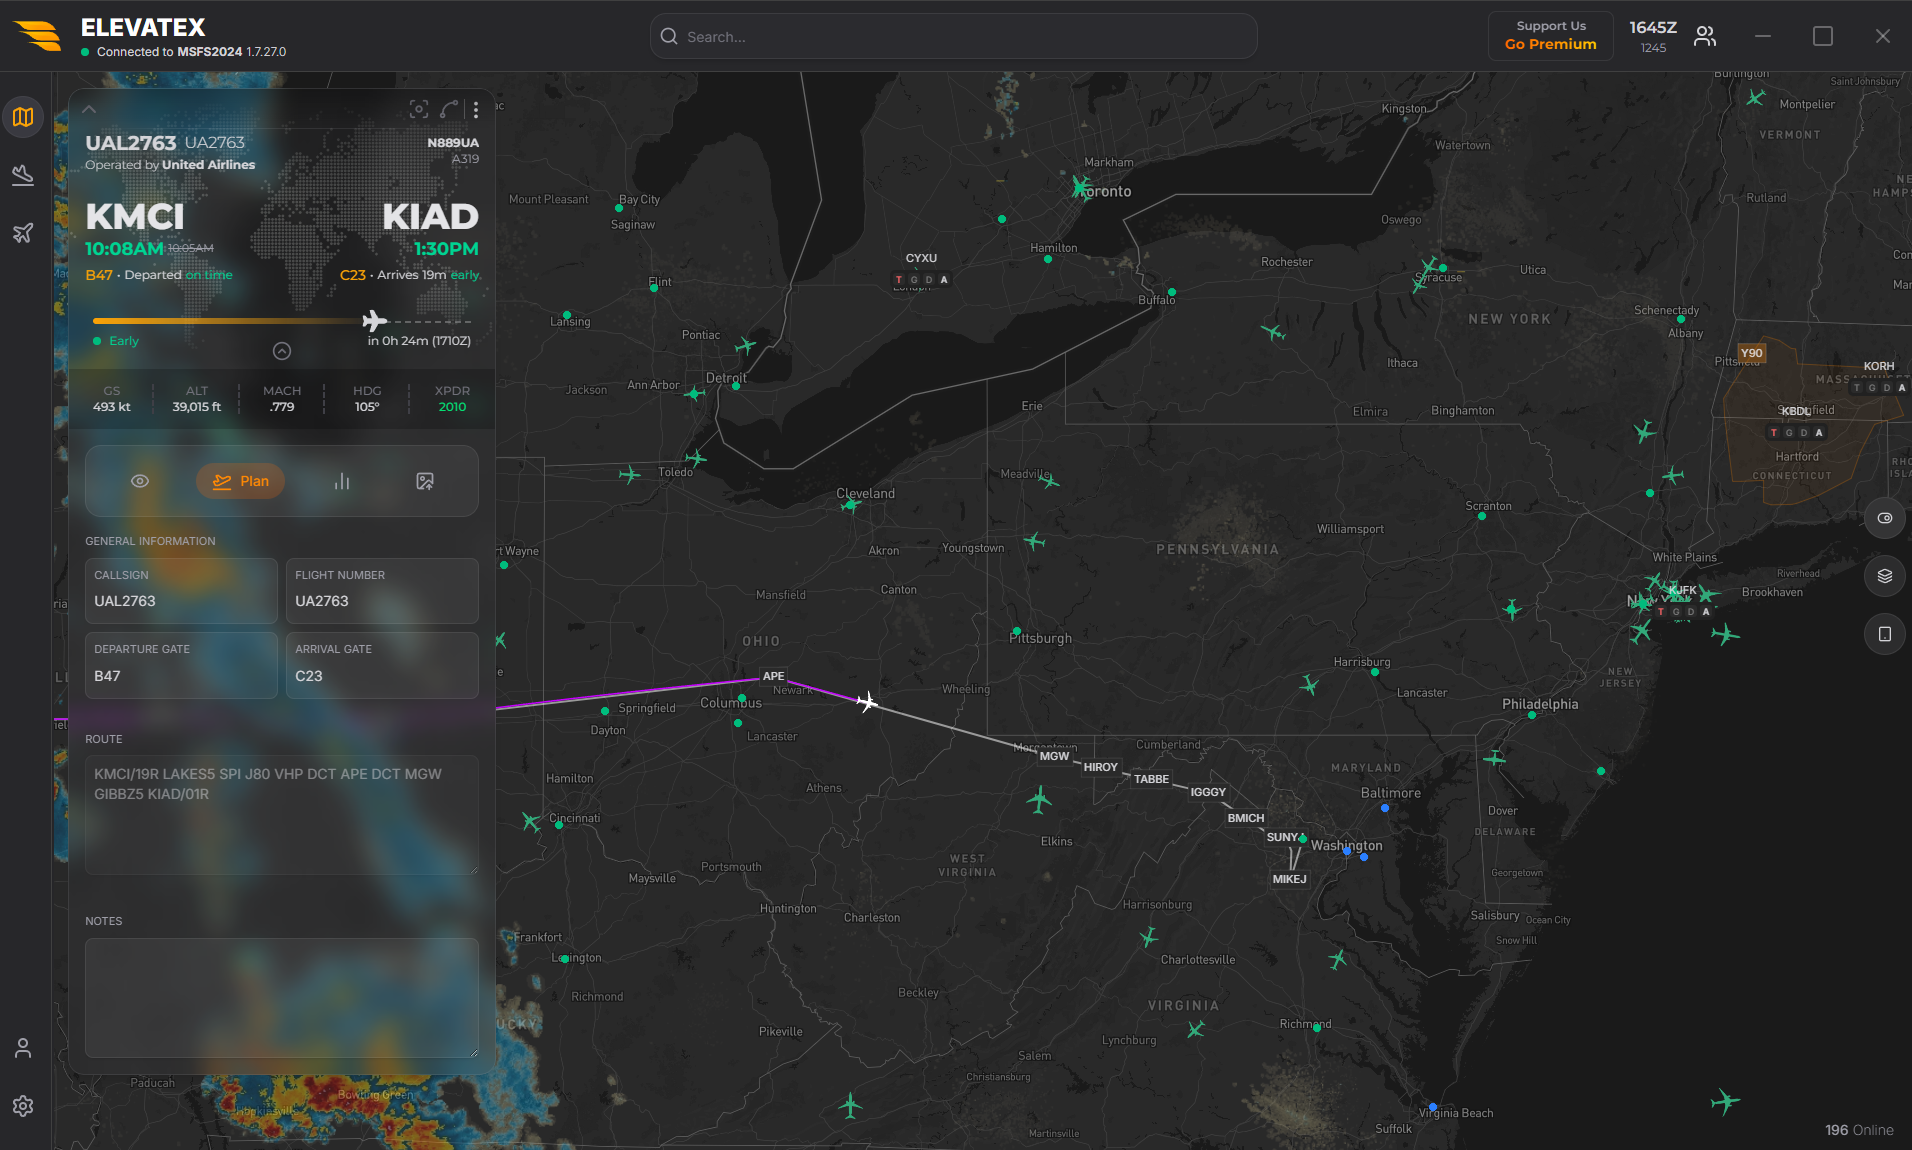
Task: Select the green aircraft near Charlottesville
Action: [x=1148, y=937]
